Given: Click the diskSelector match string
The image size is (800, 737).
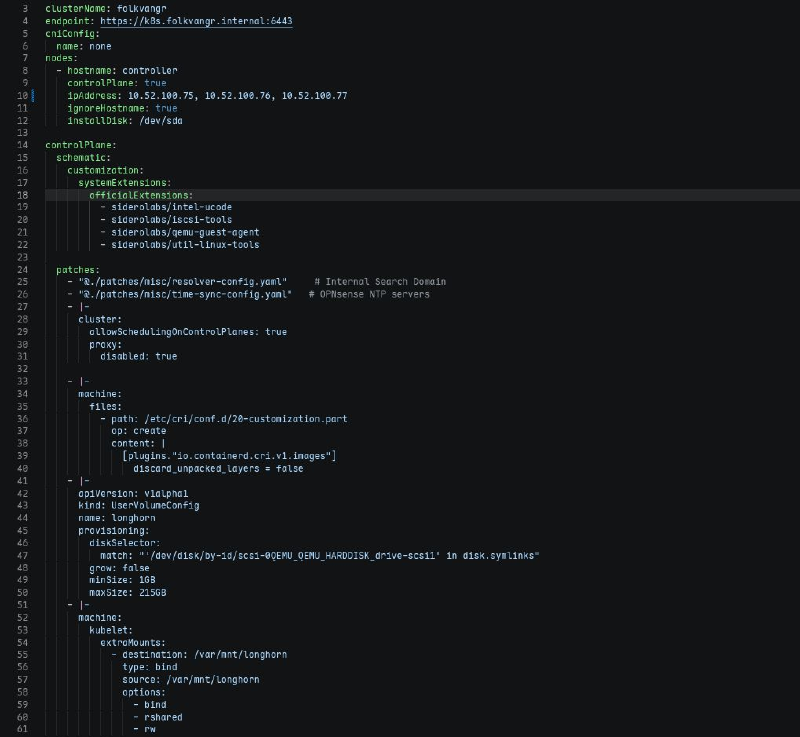Looking at the screenshot, I should tap(339, 555).
